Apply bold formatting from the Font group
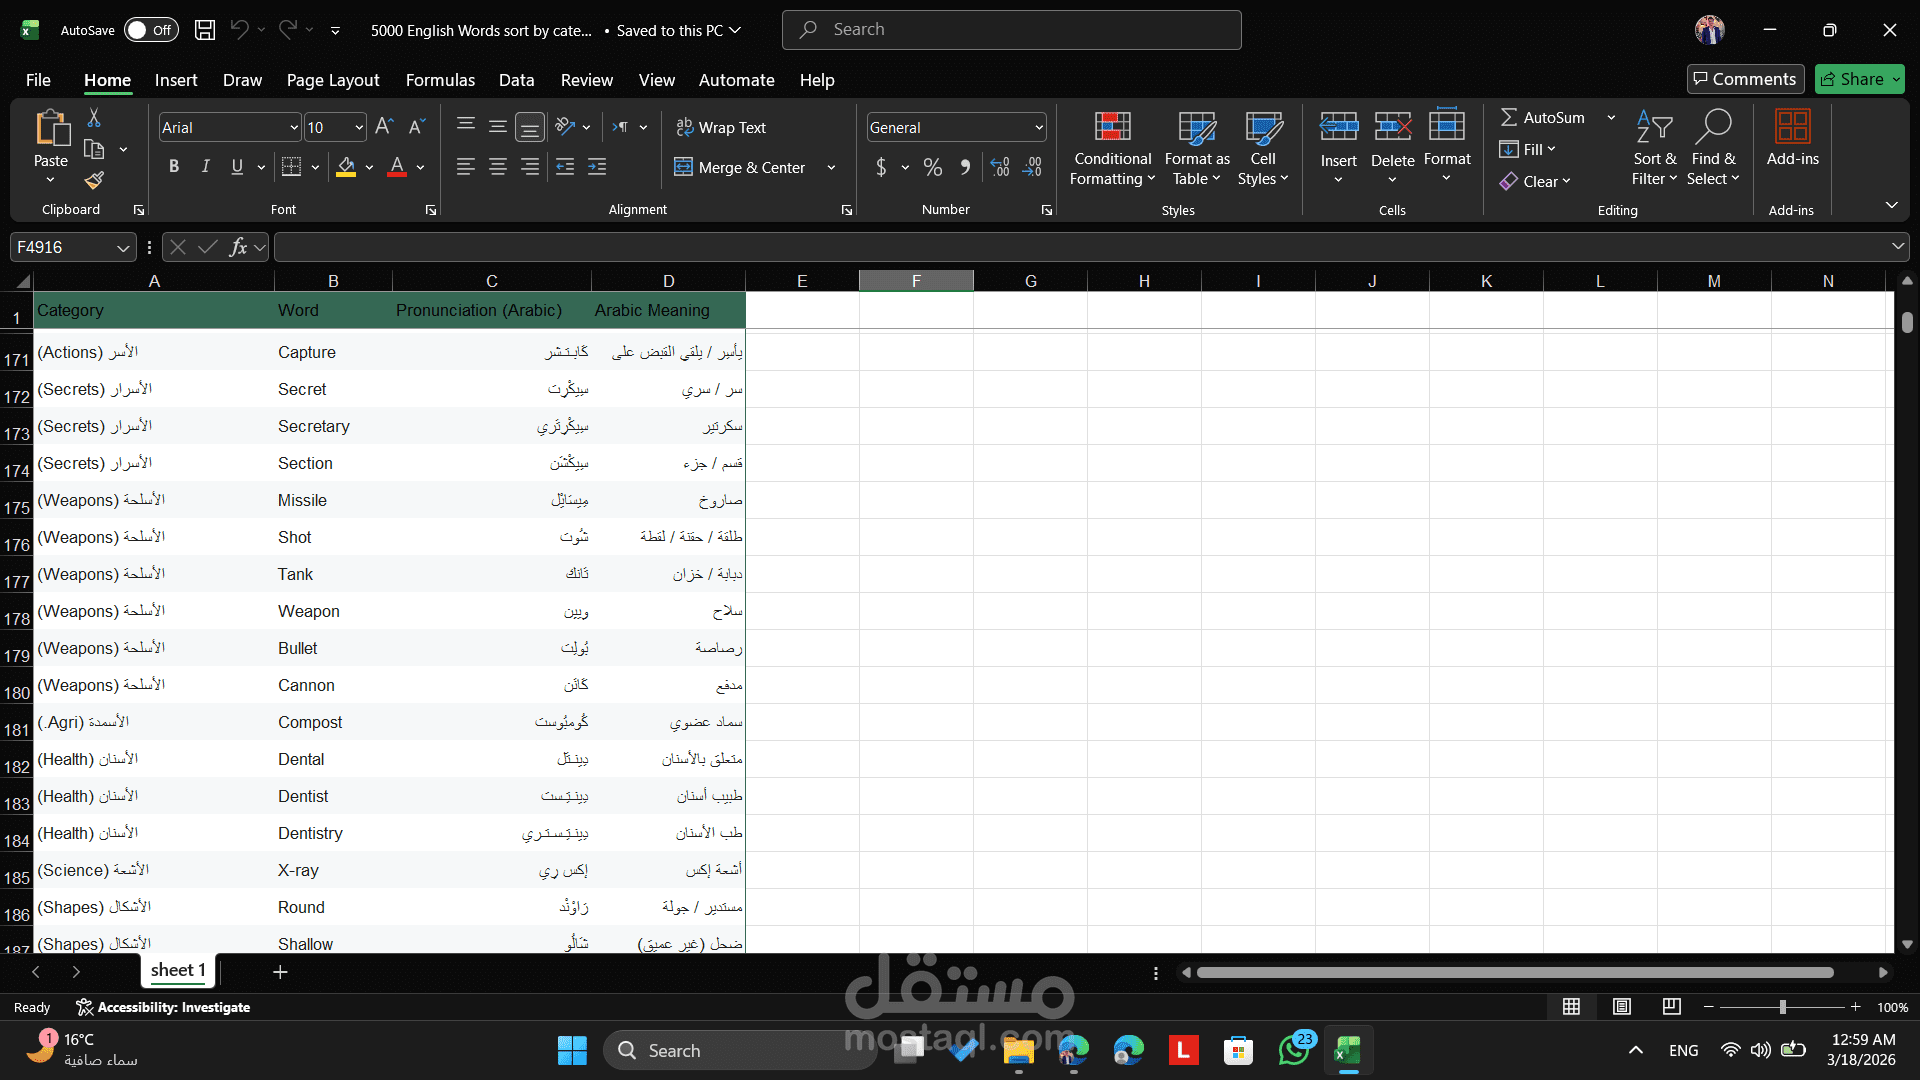Image resolution: width=1920 pixels, height=1080 pixels. click(x=173, y=166)
